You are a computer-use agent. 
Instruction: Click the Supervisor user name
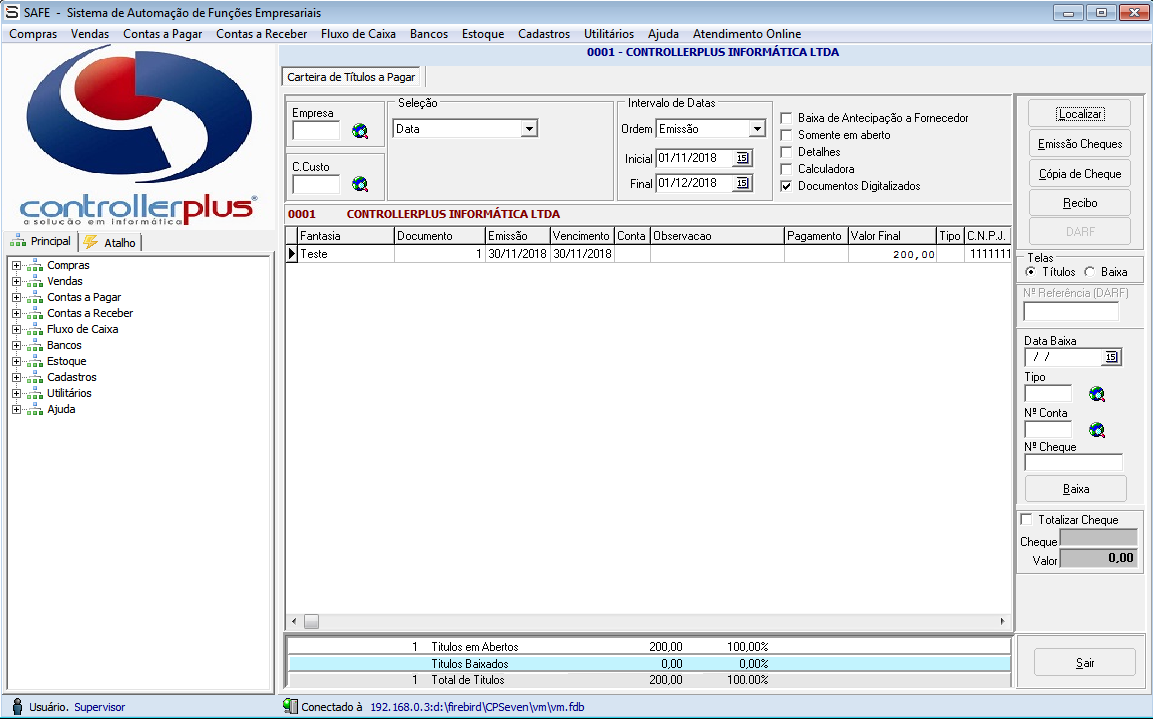[99, 707]
